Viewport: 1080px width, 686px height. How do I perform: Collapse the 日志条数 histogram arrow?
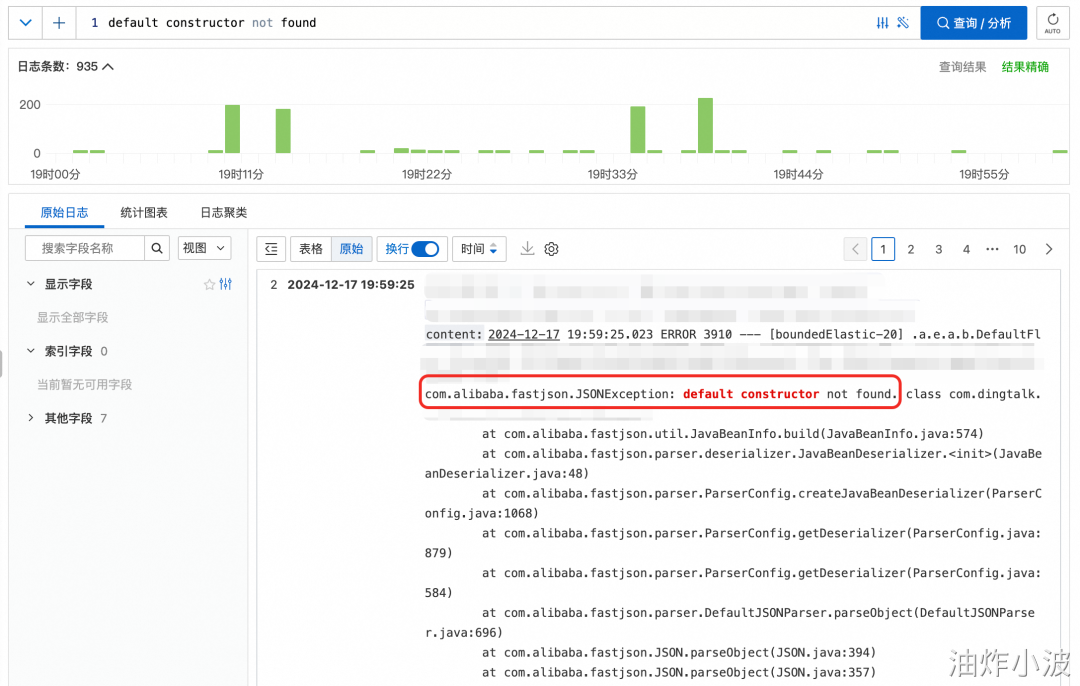tap(108, 67)
